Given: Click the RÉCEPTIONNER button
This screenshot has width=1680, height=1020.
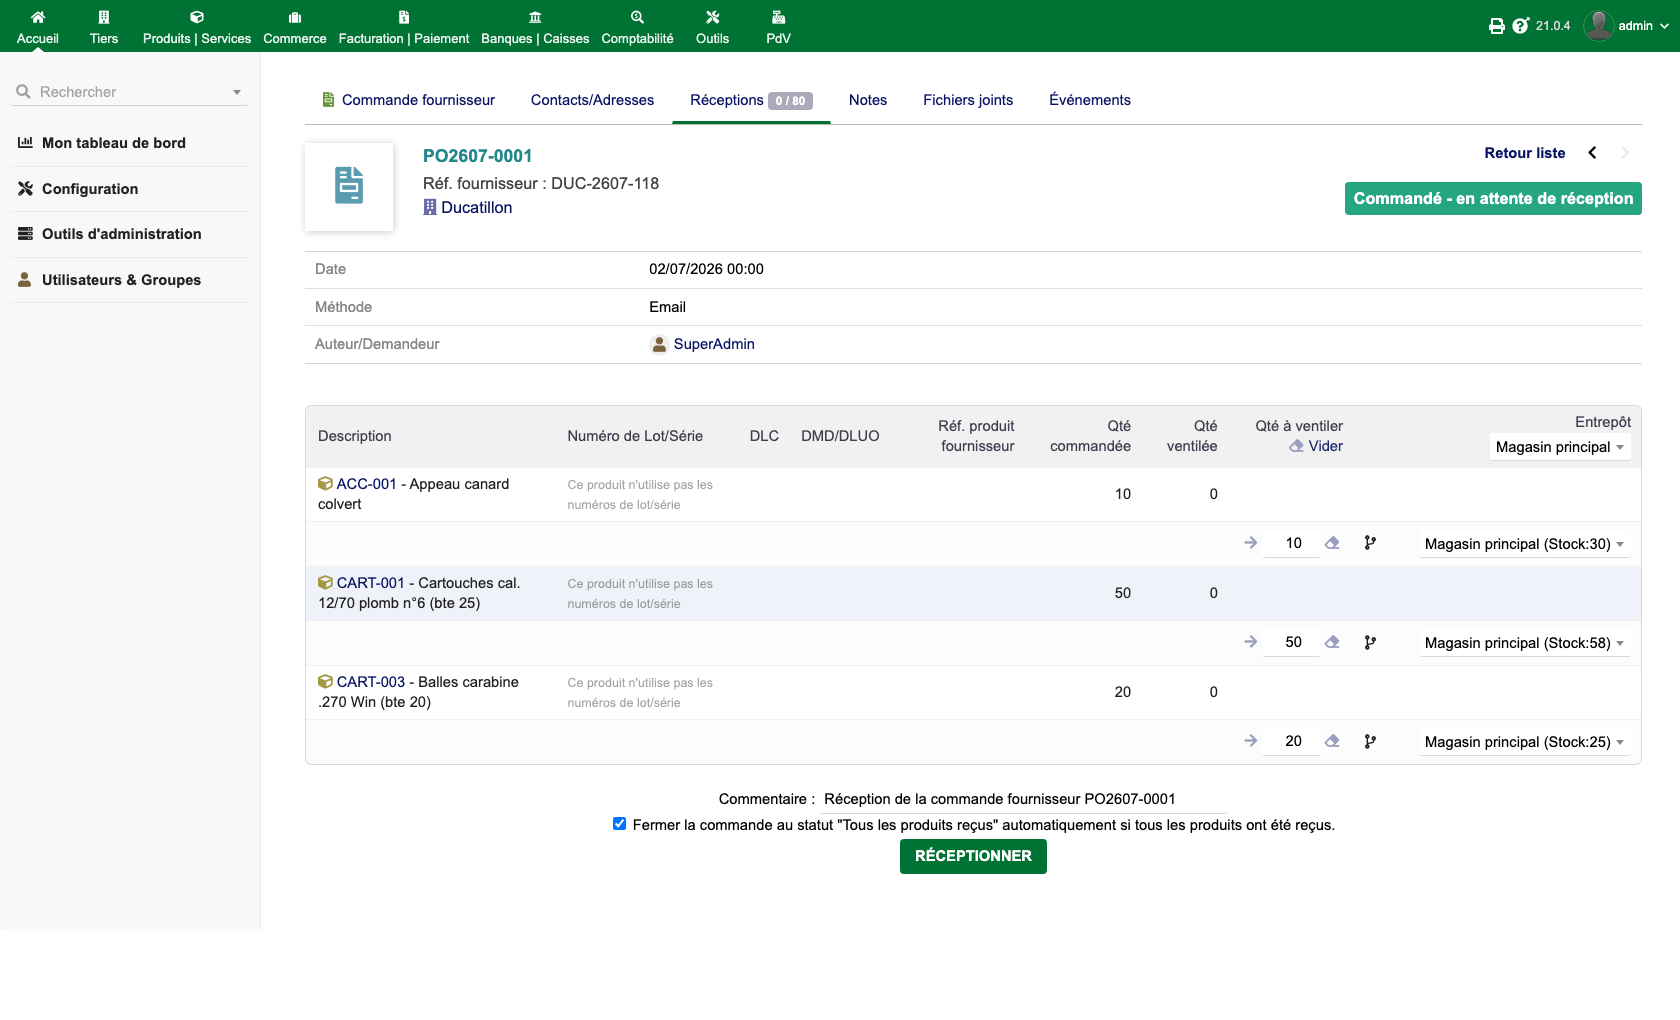Looking at the screenshot, I should click(973, 856).
